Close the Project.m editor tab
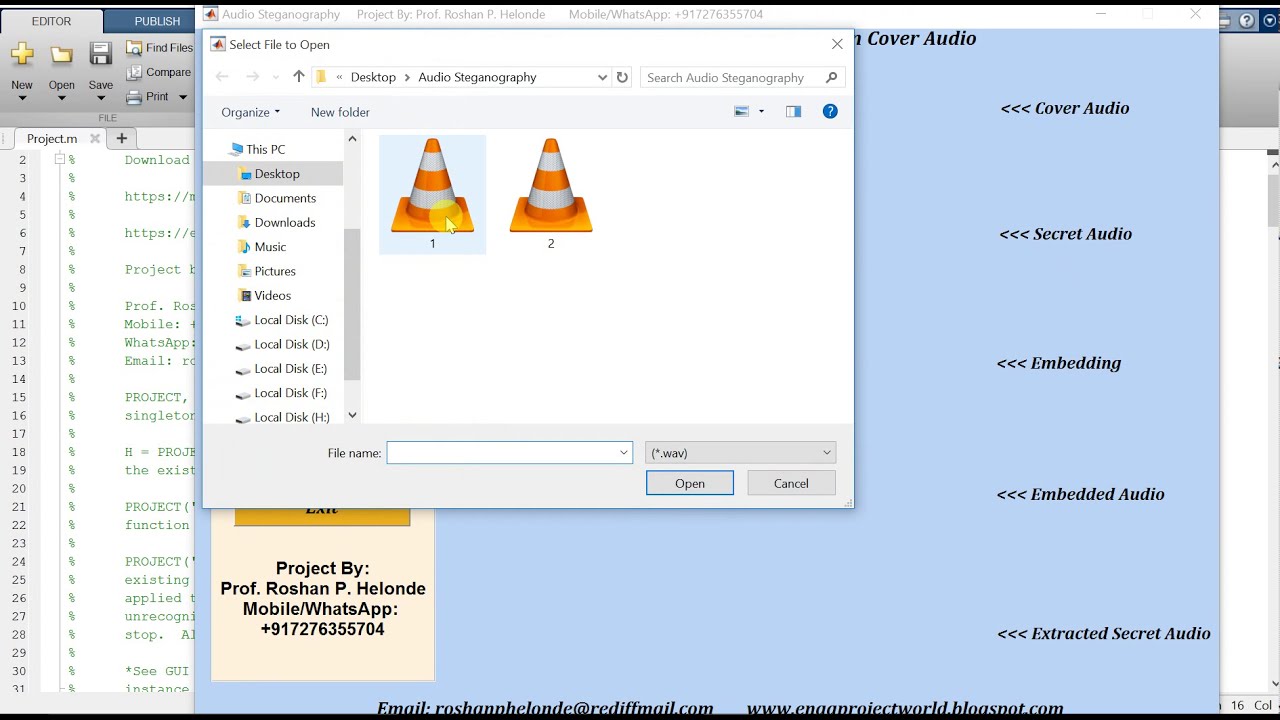 pyautogui.click(x=95, y=139)
